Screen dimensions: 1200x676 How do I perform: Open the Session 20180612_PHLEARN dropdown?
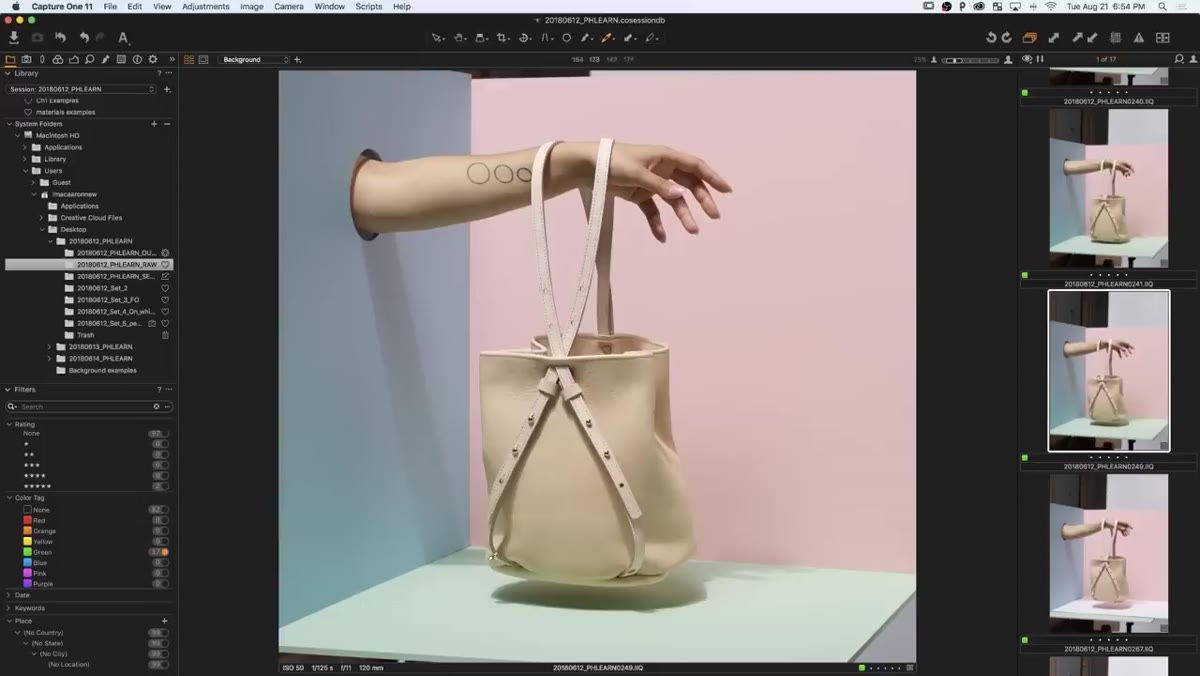(83, 89)
